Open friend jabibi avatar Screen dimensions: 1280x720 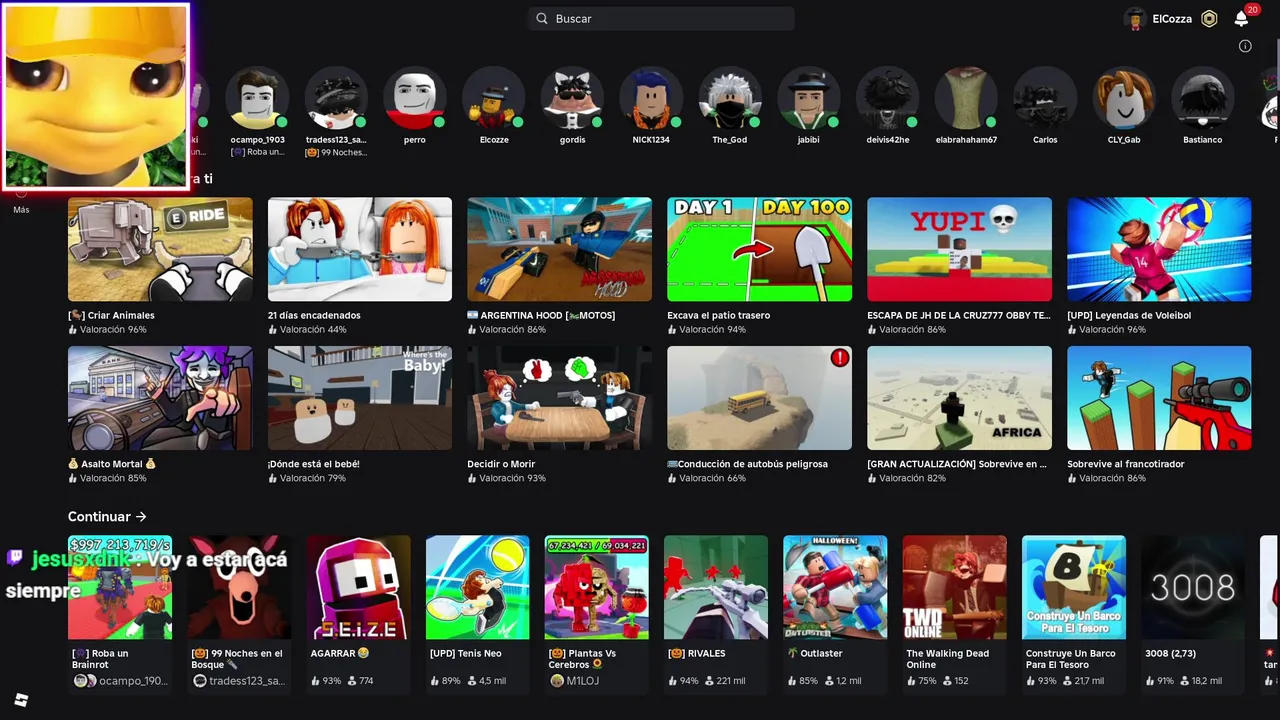pyautogui.click(x=809, y=98)
